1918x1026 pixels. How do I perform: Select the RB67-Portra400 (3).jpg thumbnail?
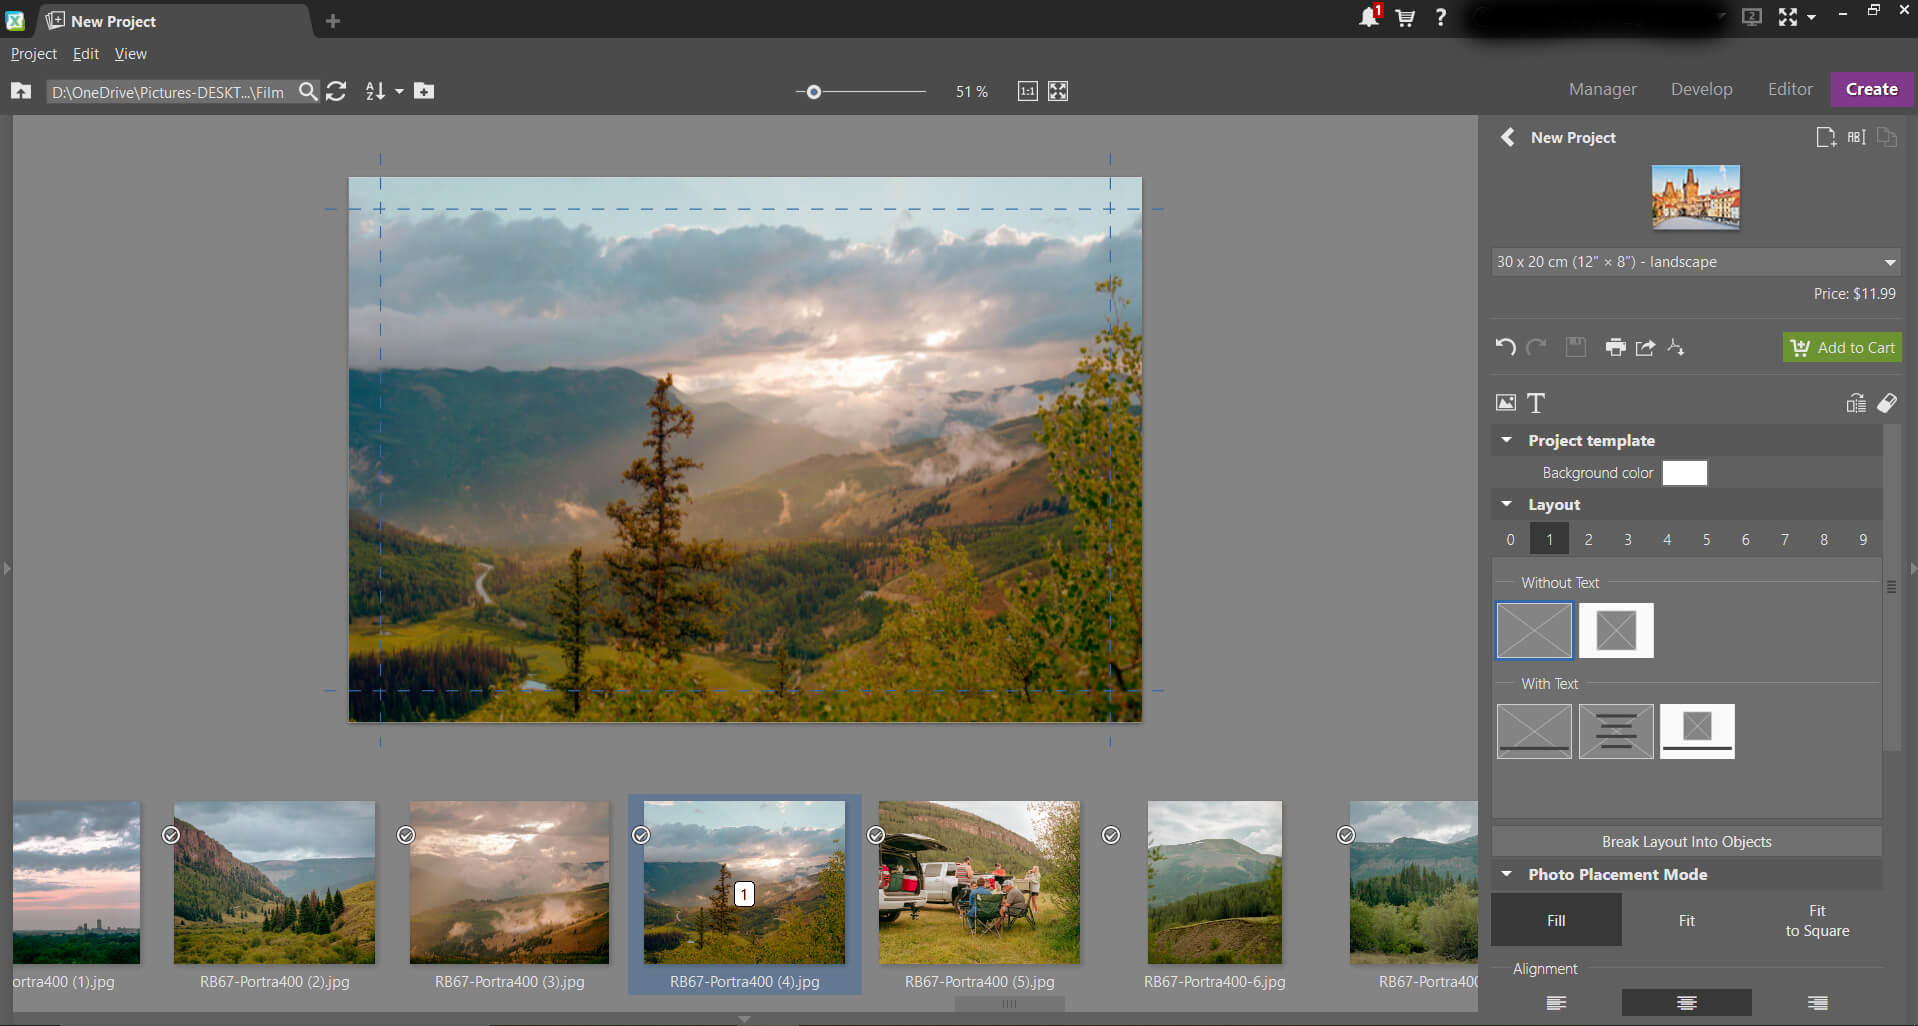(509, 882)
